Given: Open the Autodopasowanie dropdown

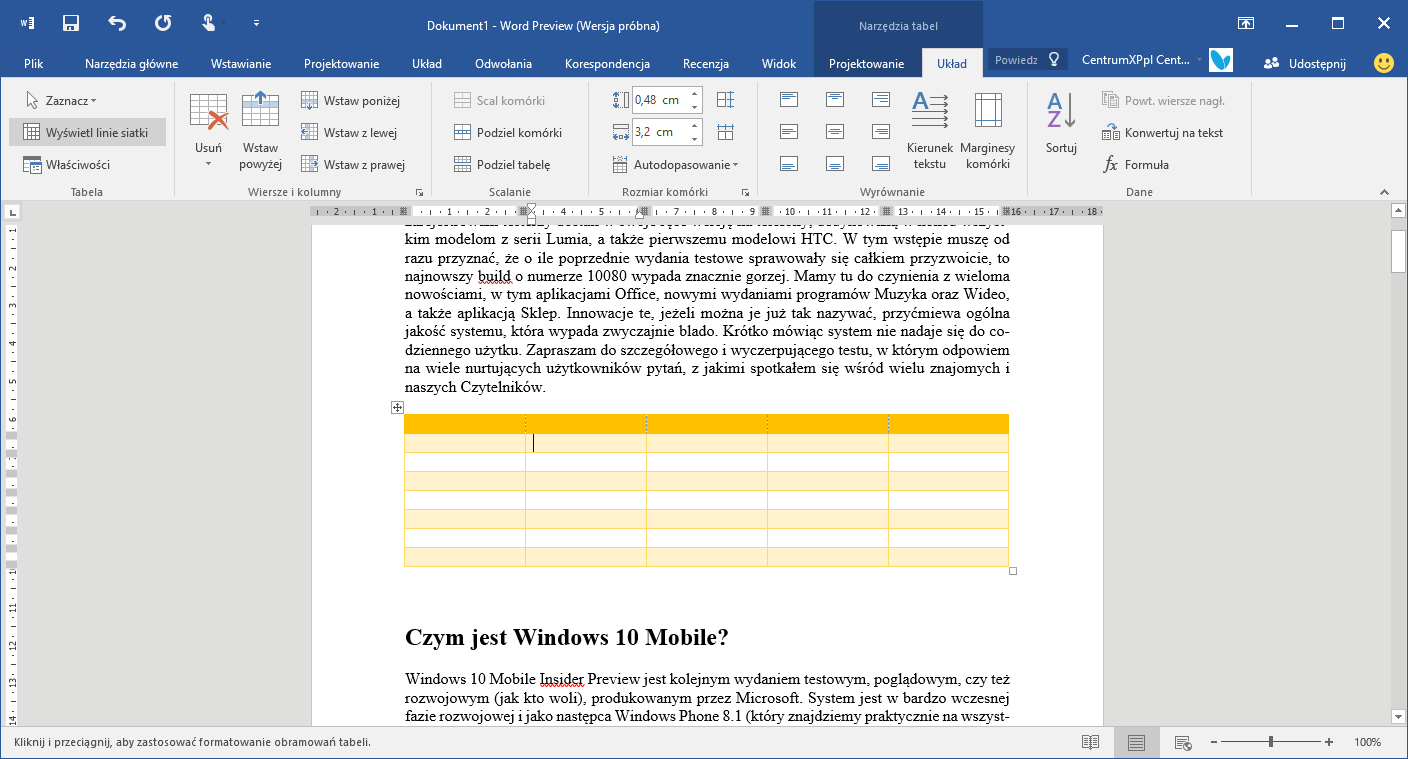Looking at the screenshot, I should 676,165.
